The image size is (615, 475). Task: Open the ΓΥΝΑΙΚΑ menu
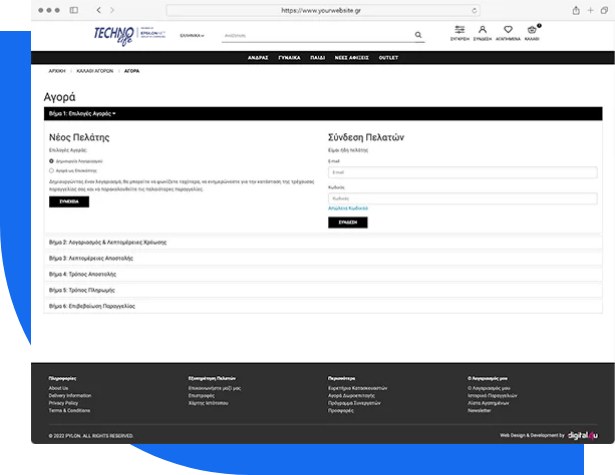click(x=289, y=58)
